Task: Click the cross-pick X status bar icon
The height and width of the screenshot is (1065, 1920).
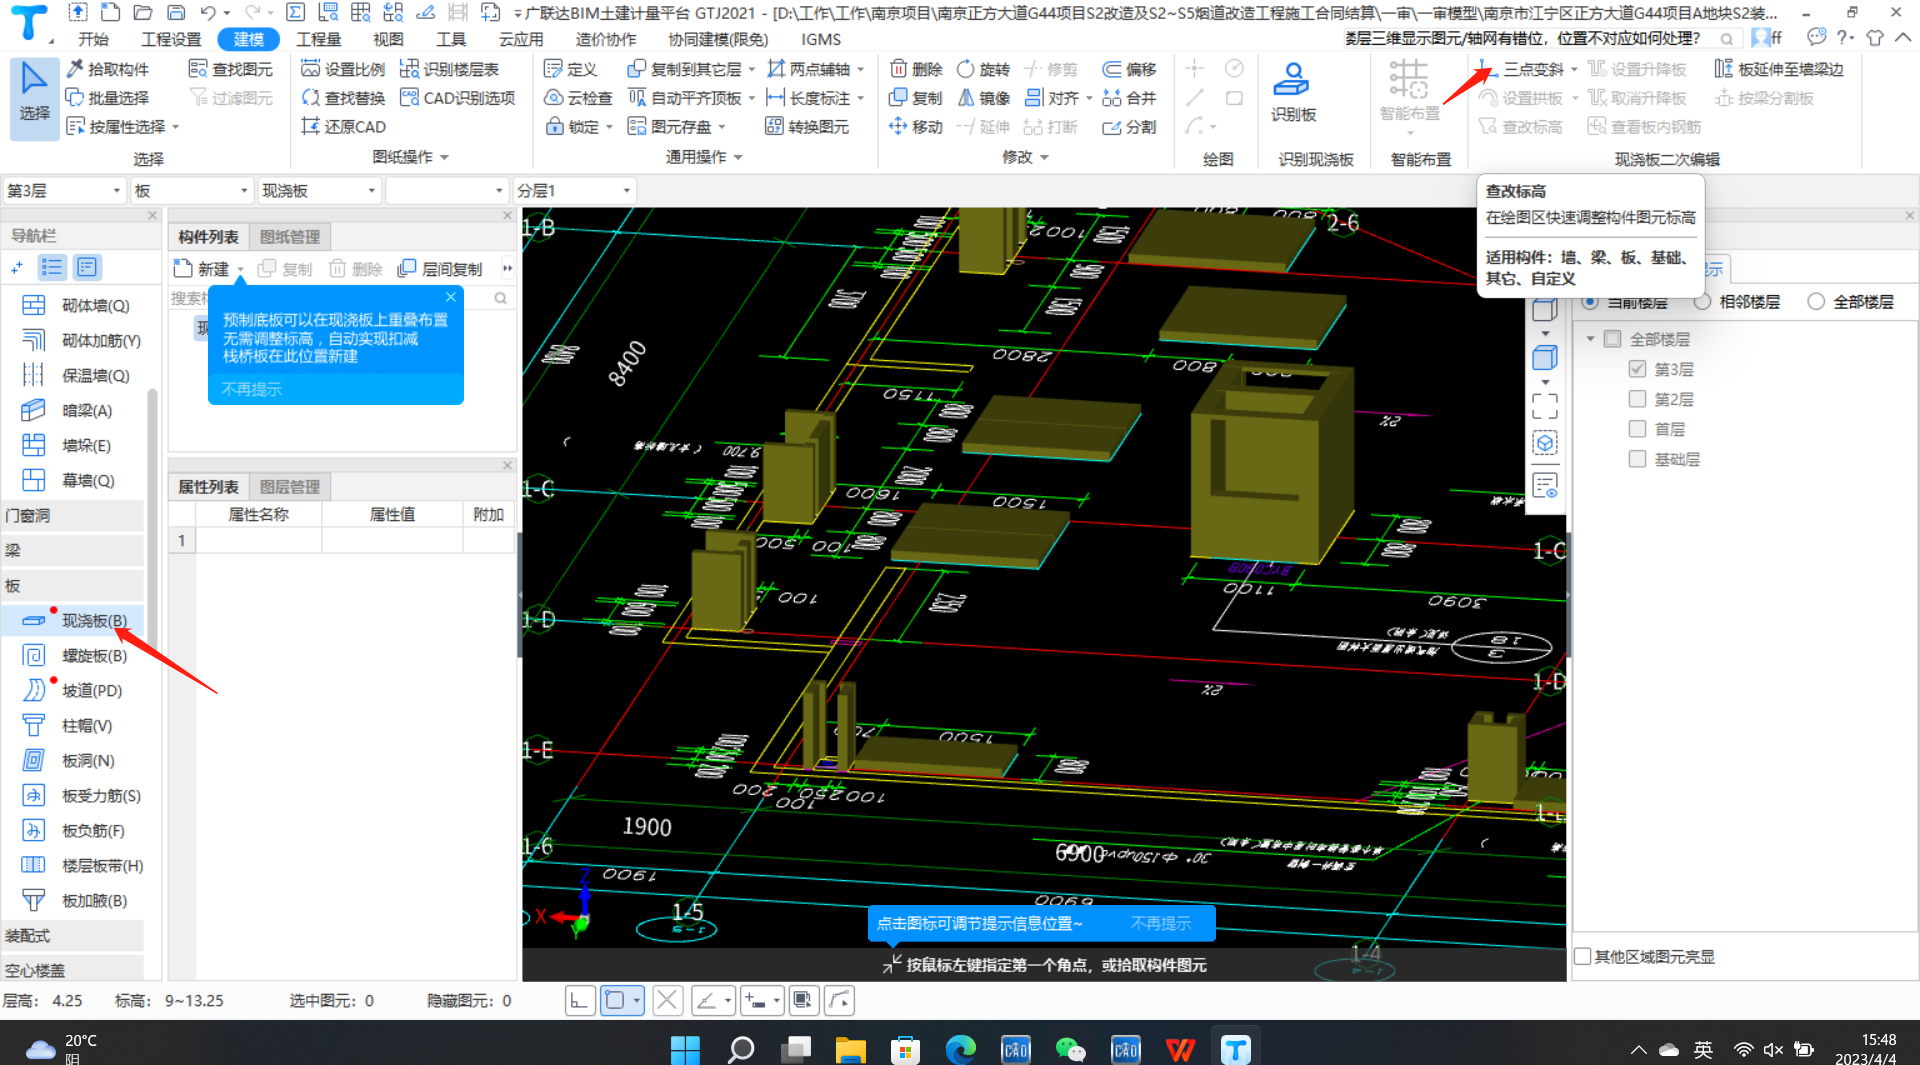Action: [667, 1000]
